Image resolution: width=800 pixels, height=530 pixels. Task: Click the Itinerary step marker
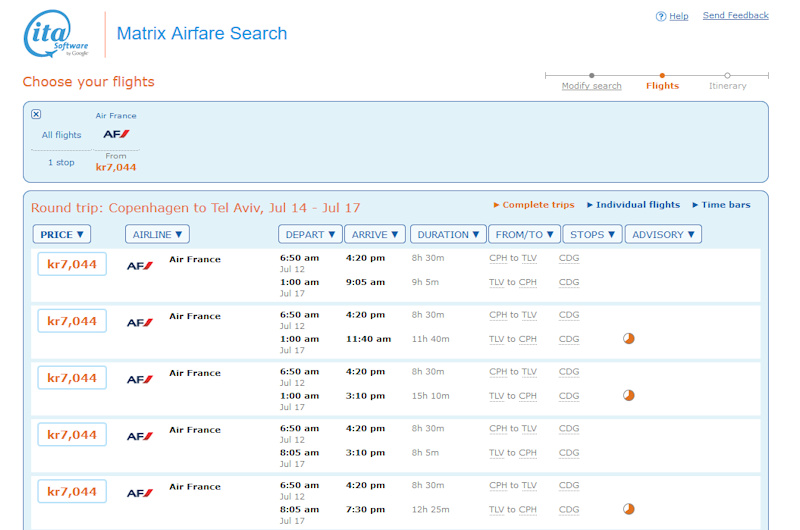tap(727, 76)
